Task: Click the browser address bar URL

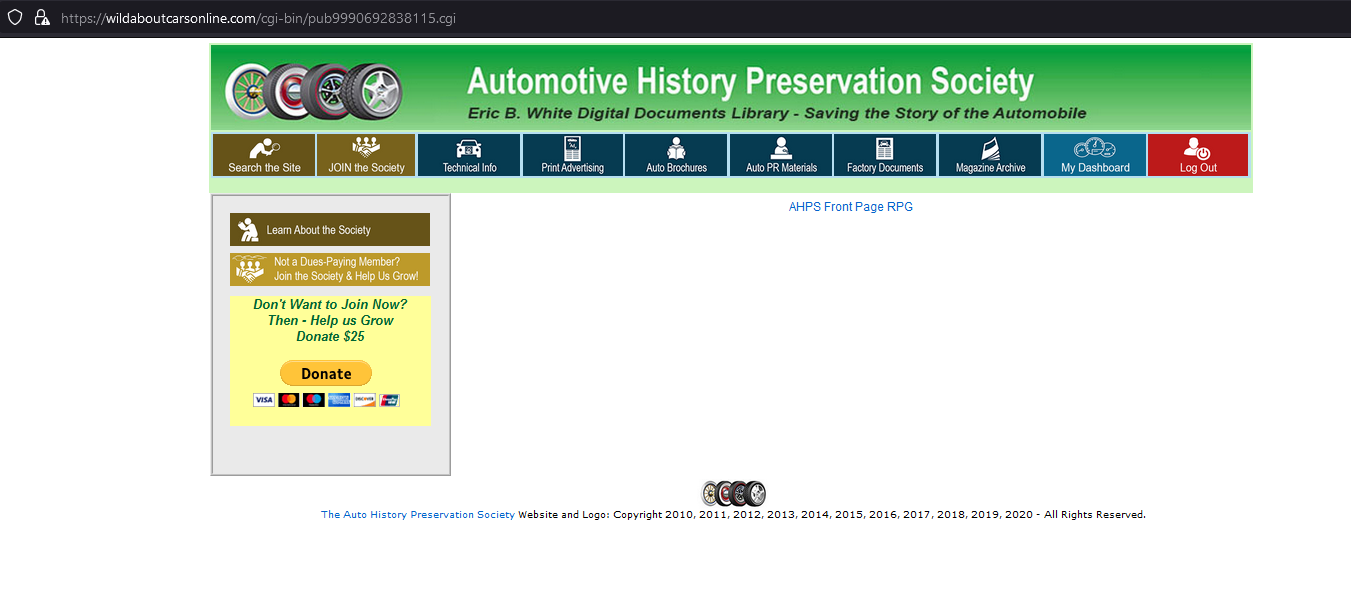Action: (x=258, y=18)
